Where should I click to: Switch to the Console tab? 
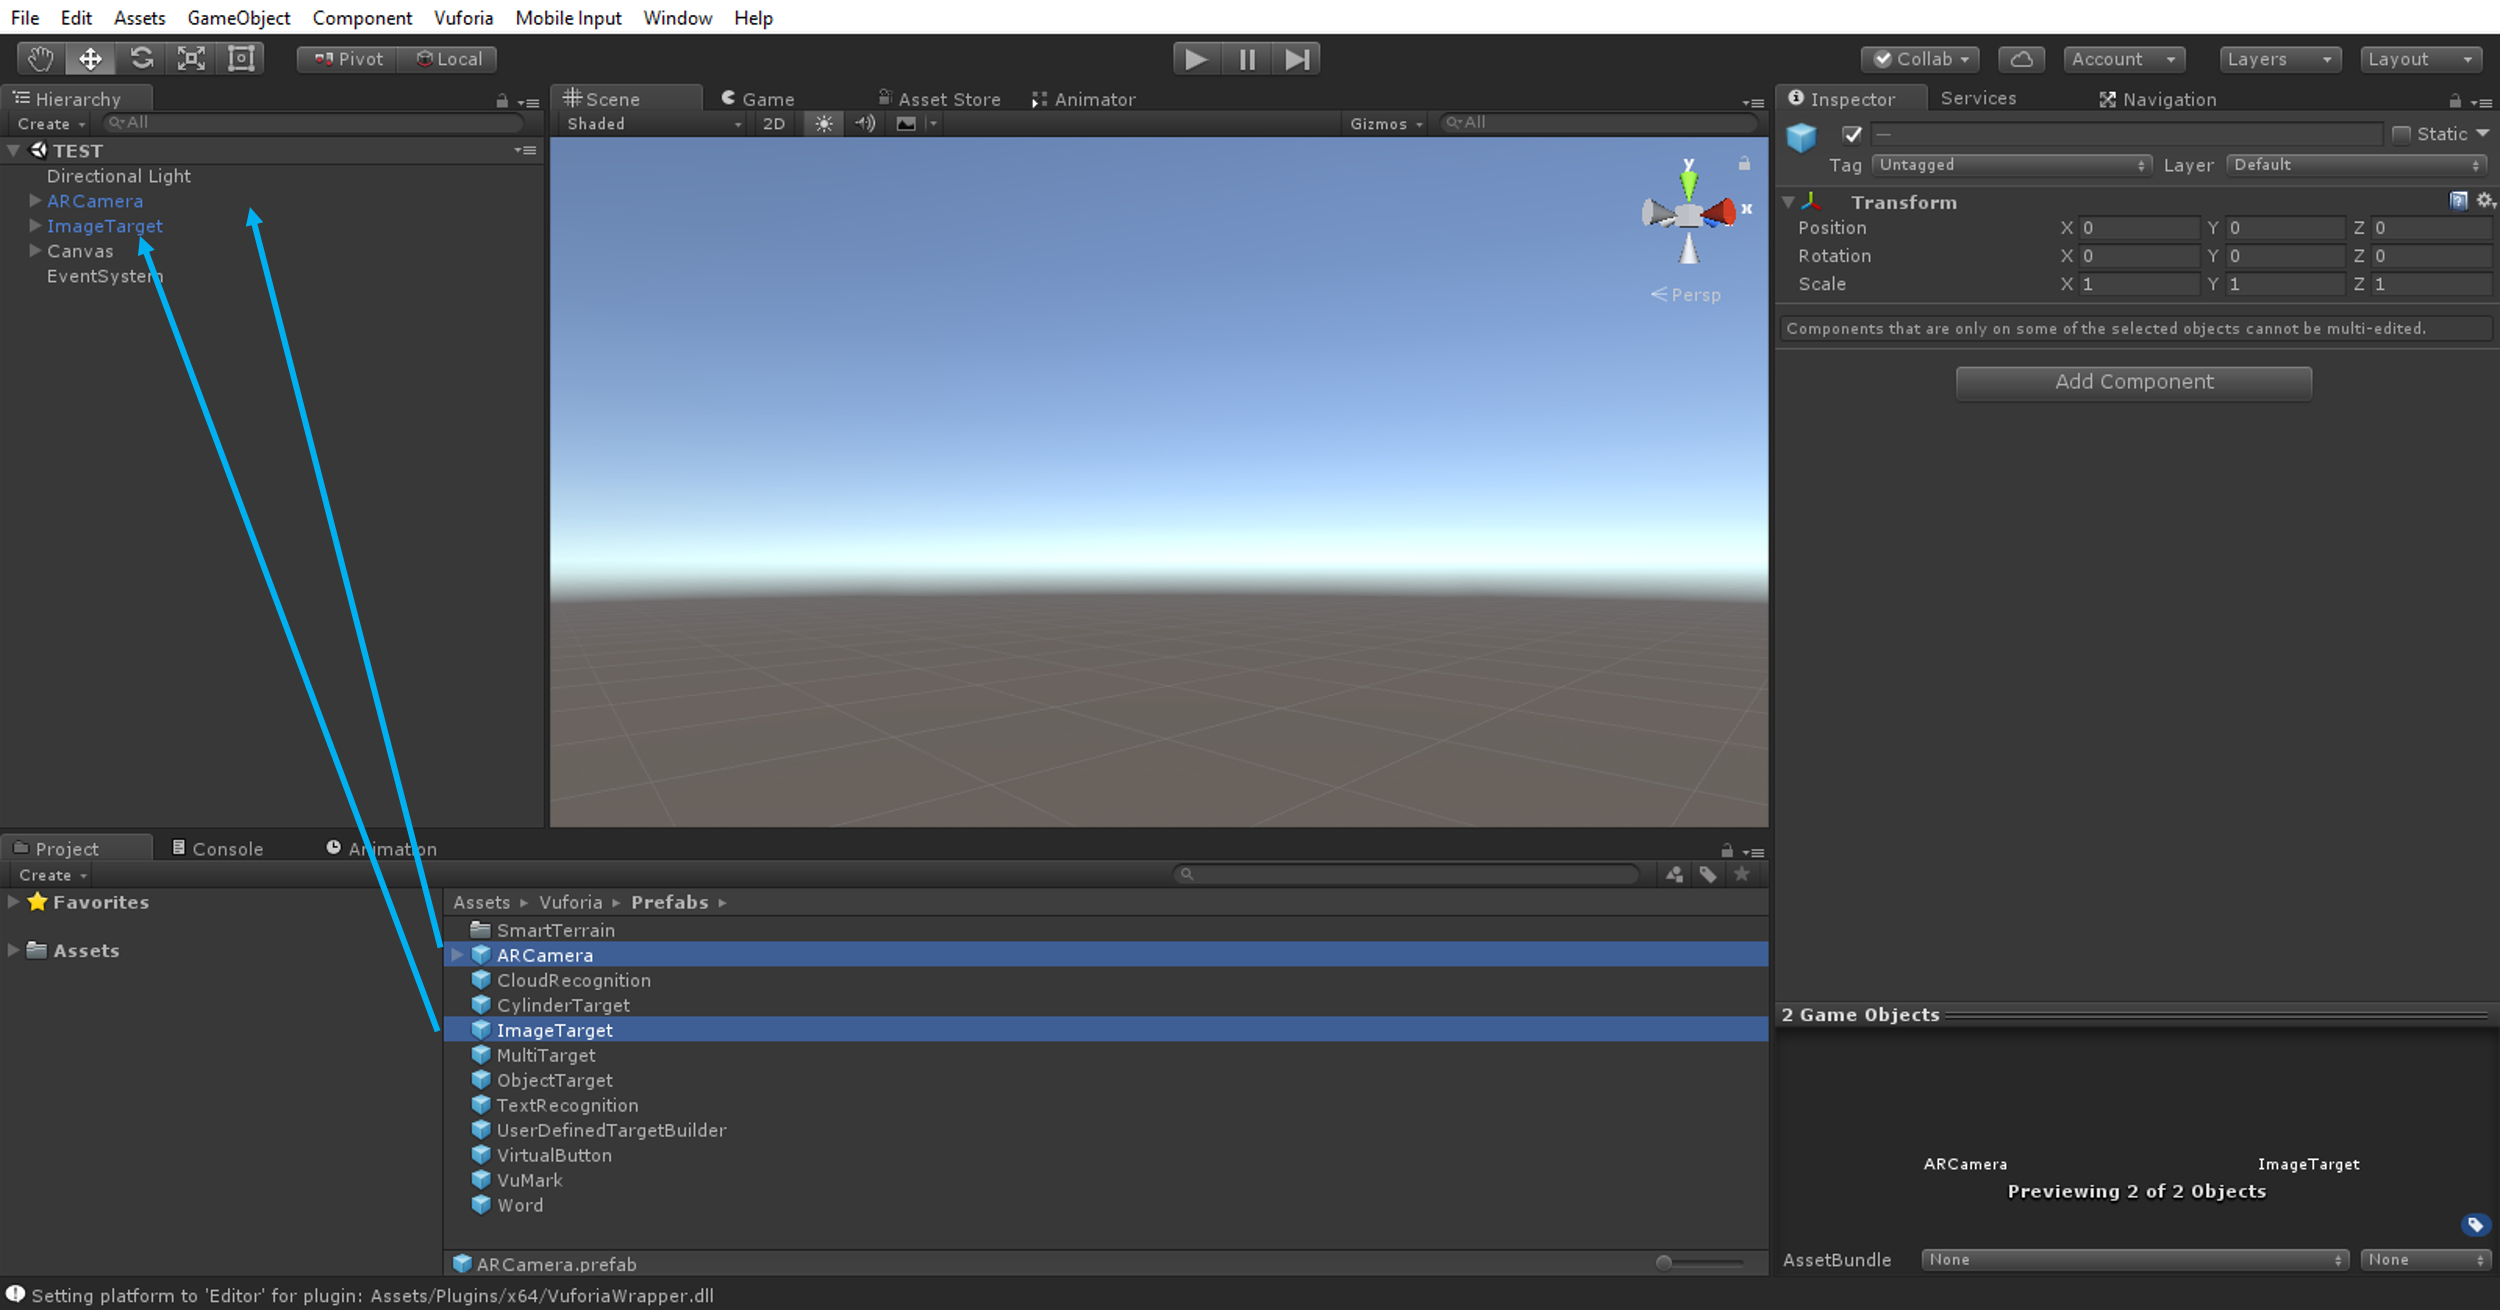coord(217,849)
